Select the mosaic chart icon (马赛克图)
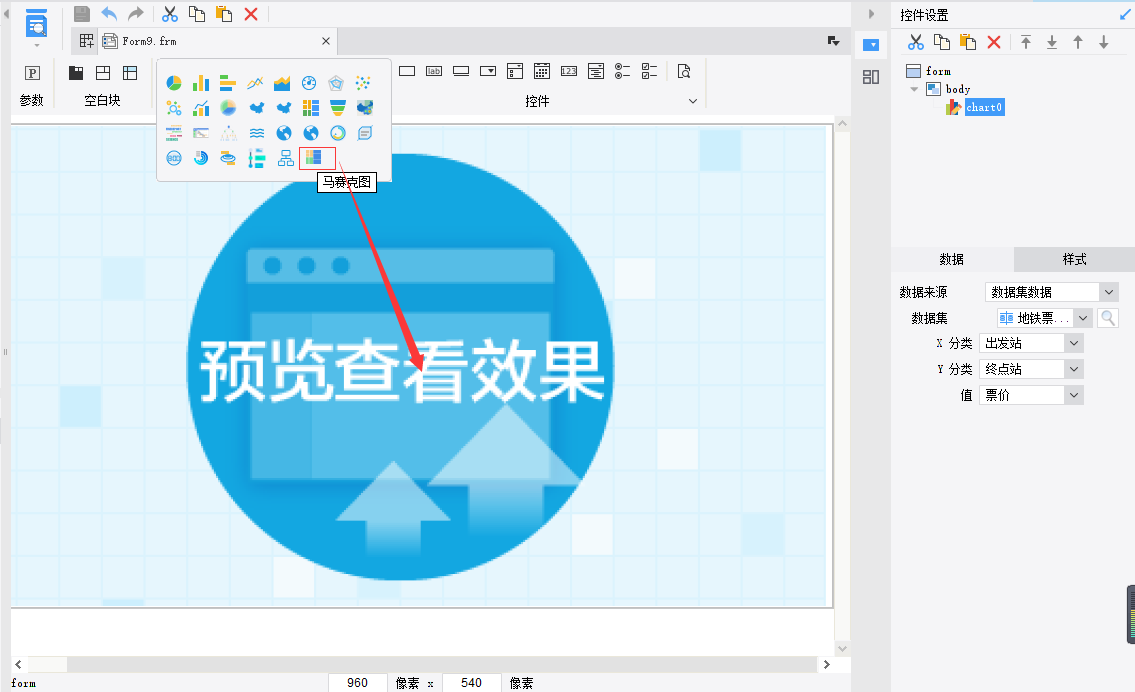 [313, 158]
